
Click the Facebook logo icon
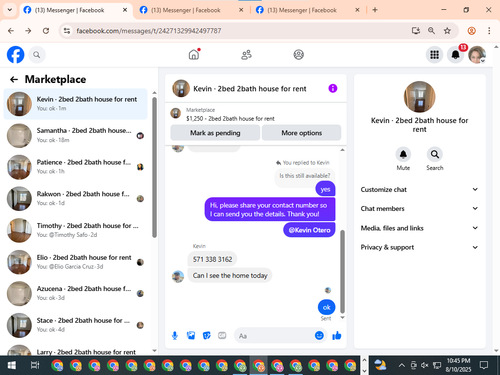coord(15,55)
